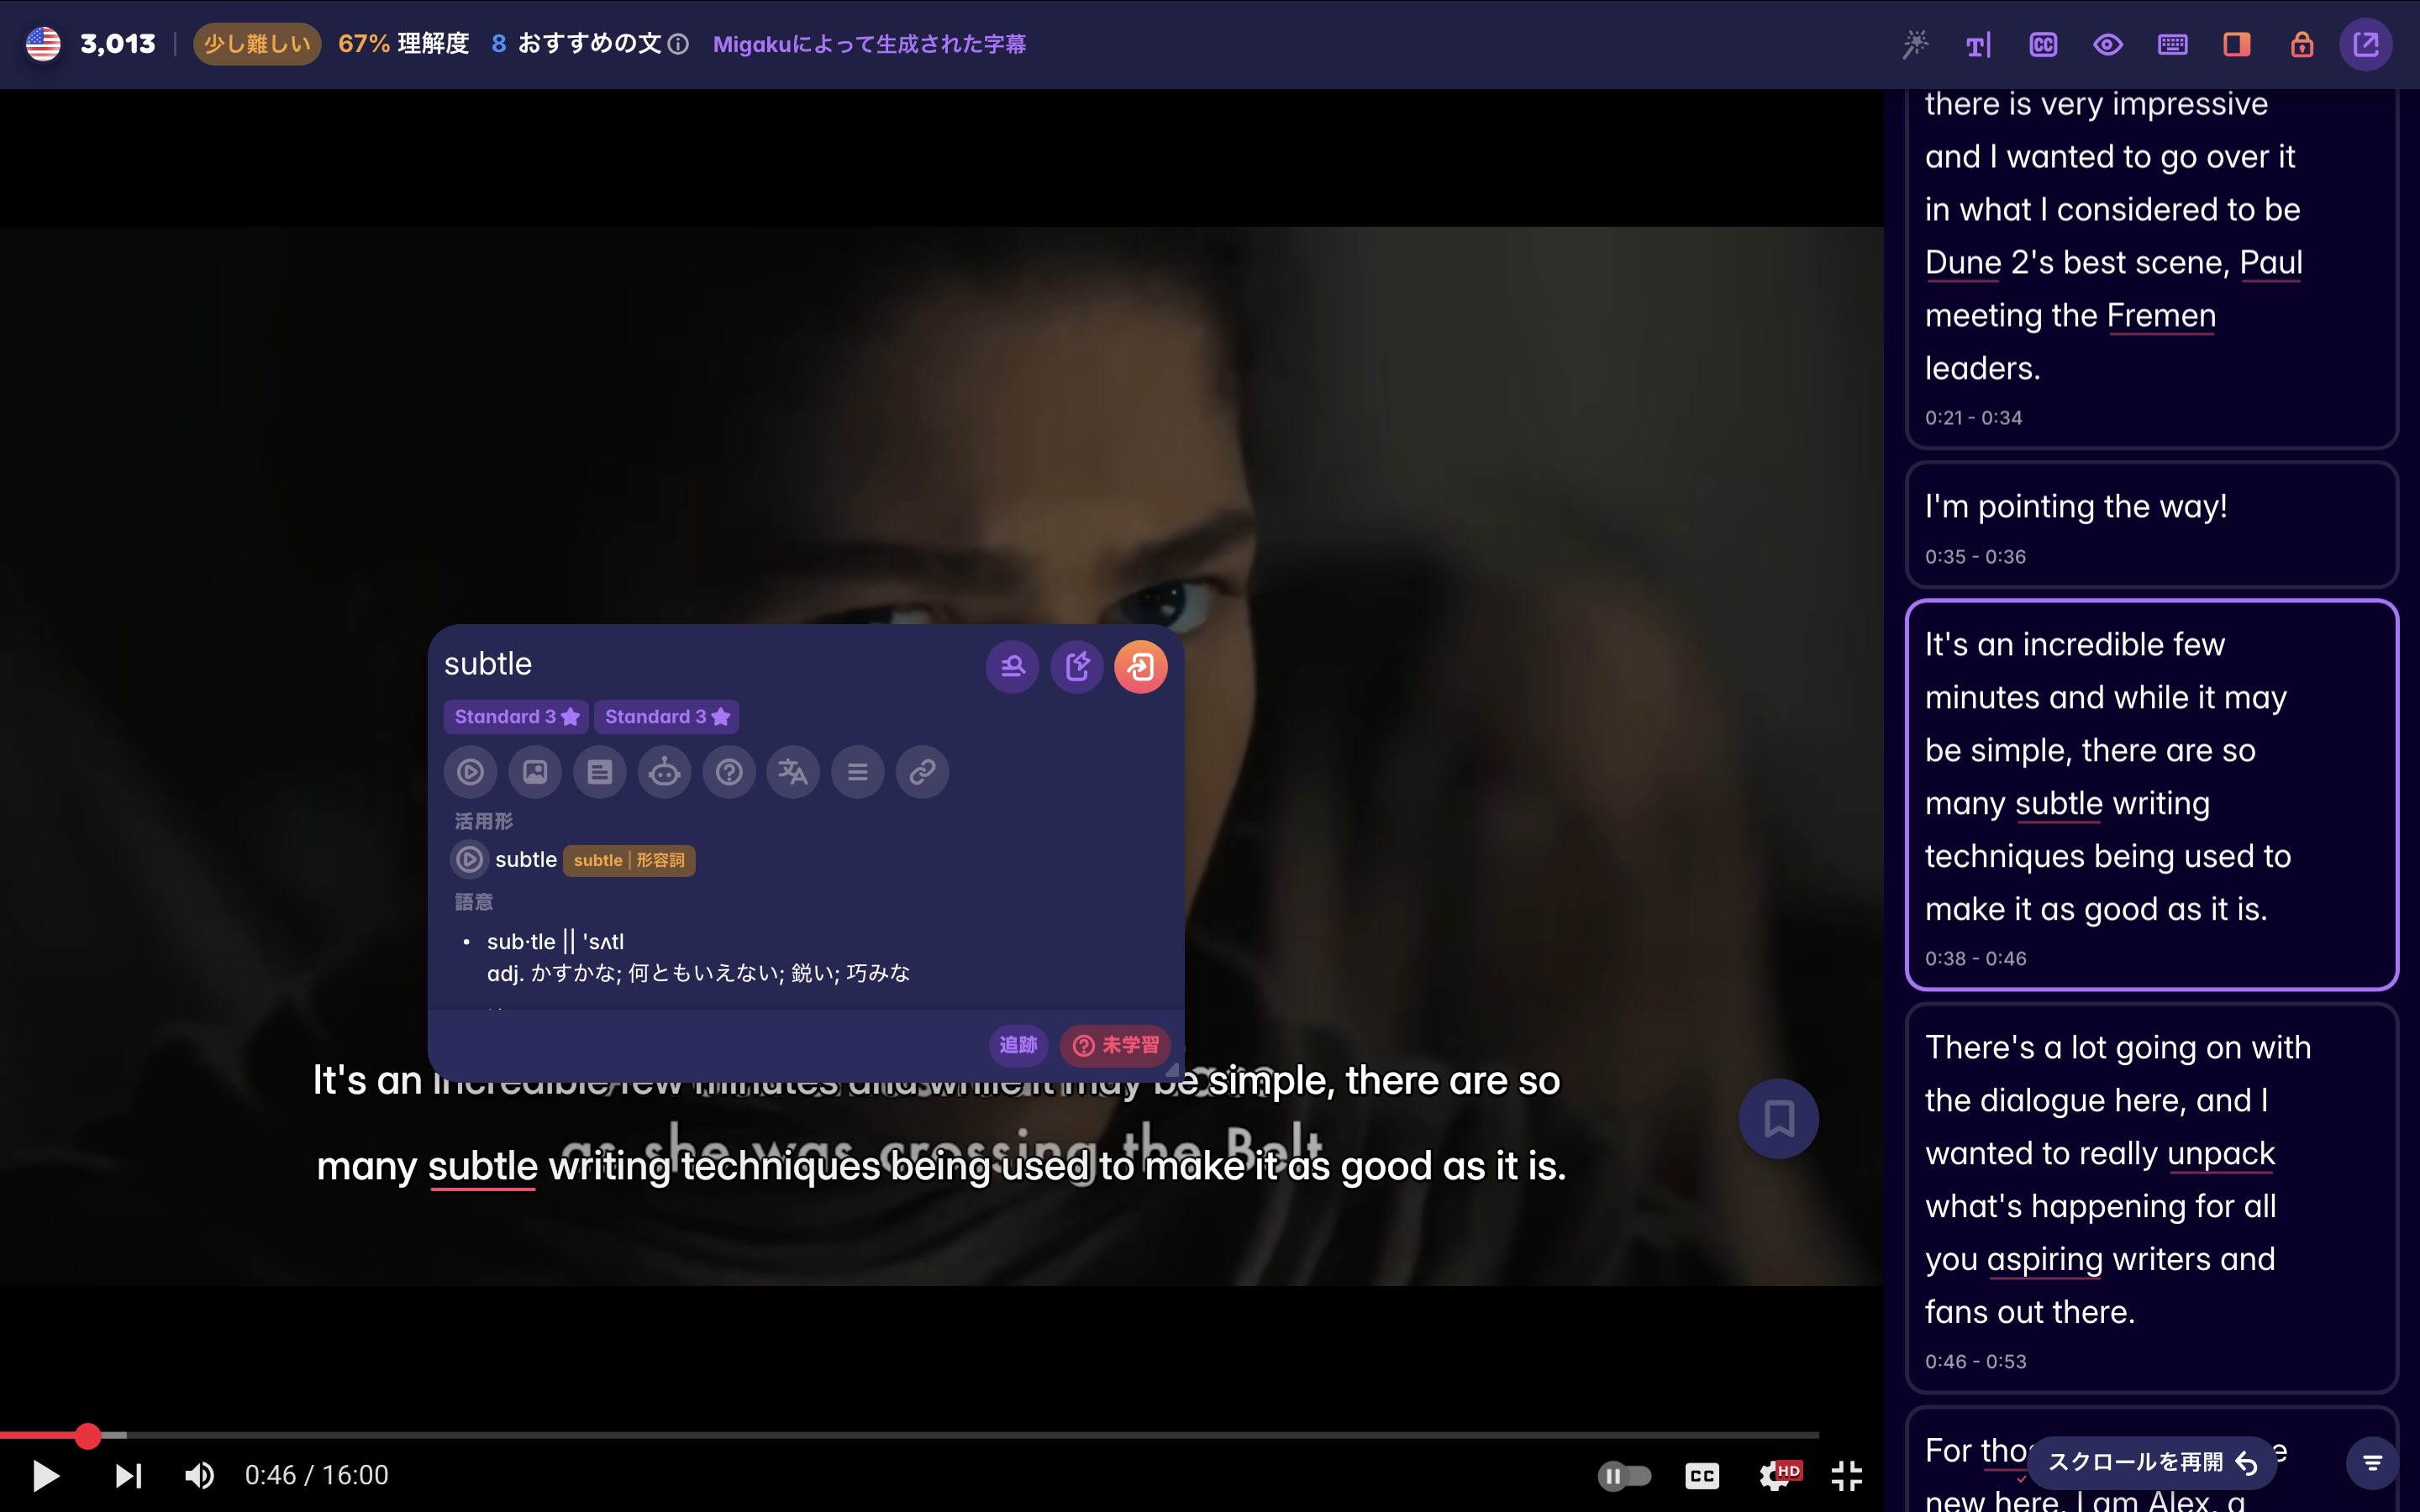Click the robot AI explanation icon

[664, 772]
